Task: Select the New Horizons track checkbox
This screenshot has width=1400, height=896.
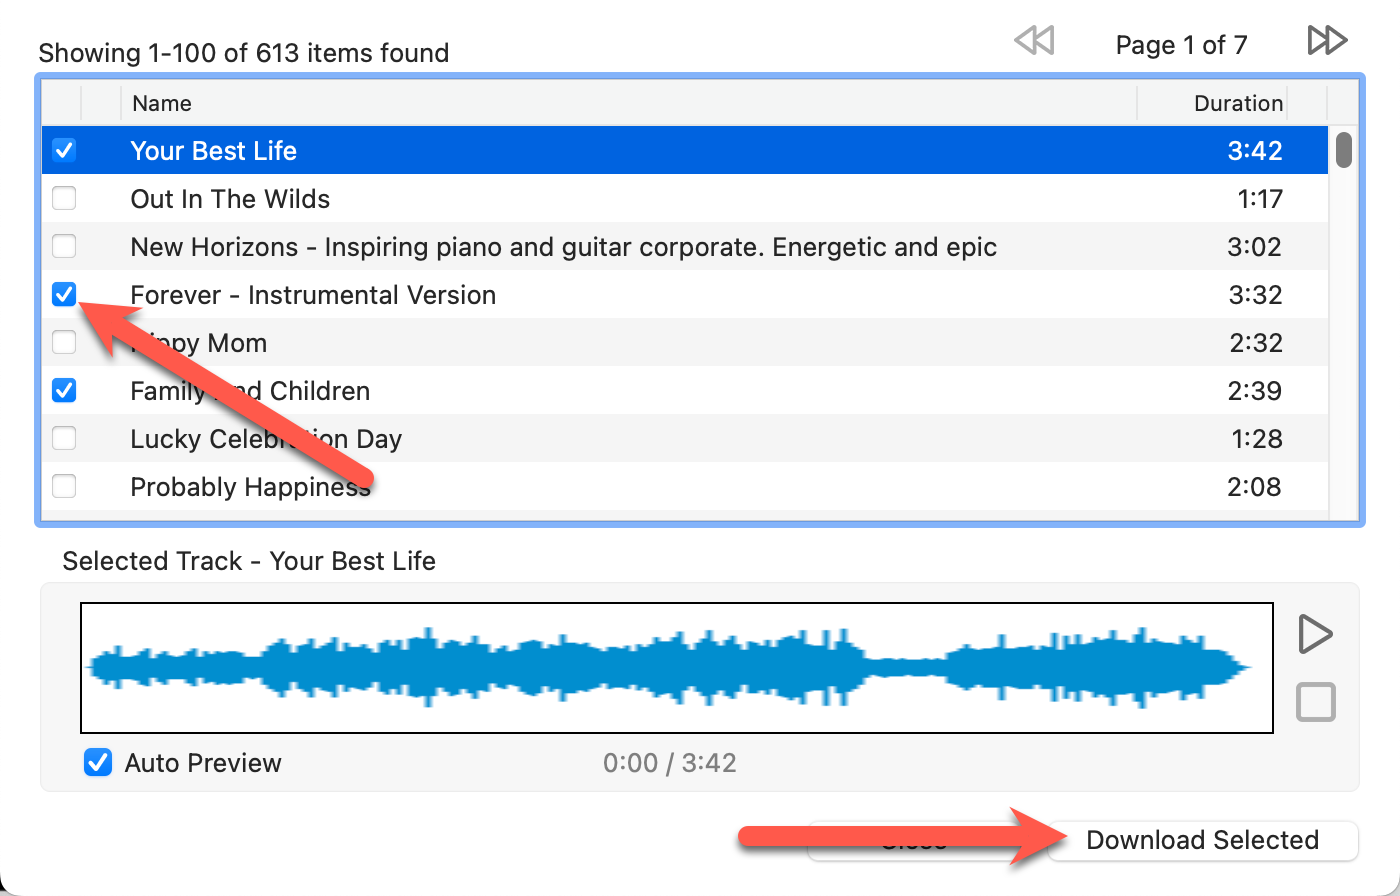Action: [x=64, y=246]
